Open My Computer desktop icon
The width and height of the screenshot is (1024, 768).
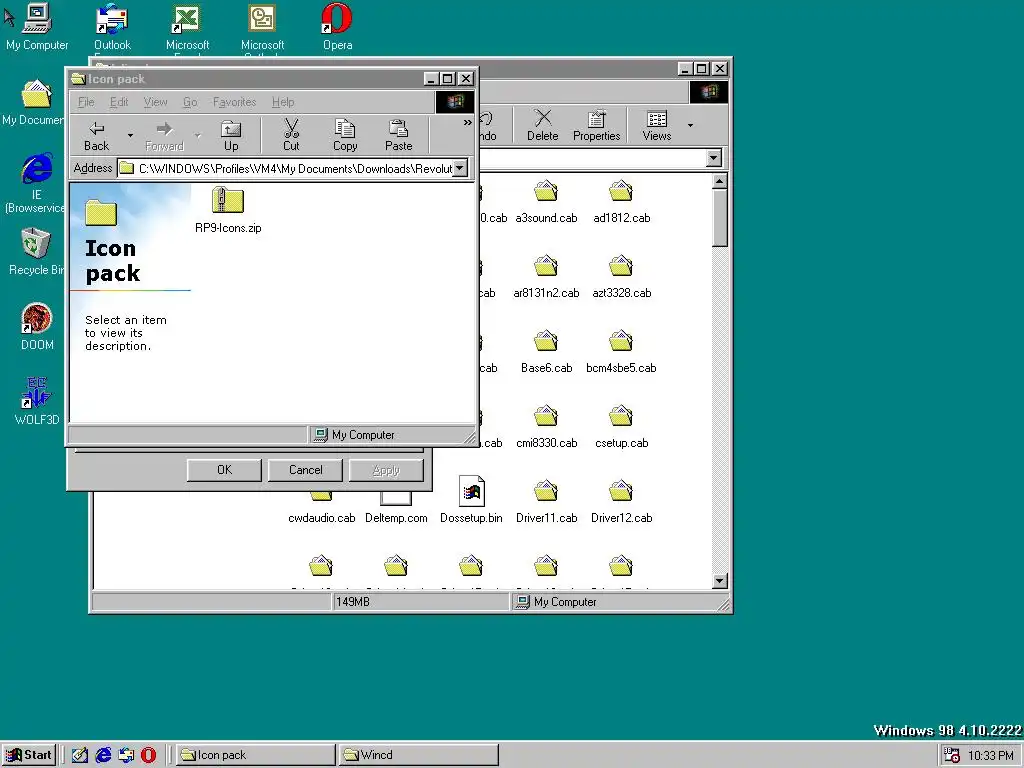[37, 27]
